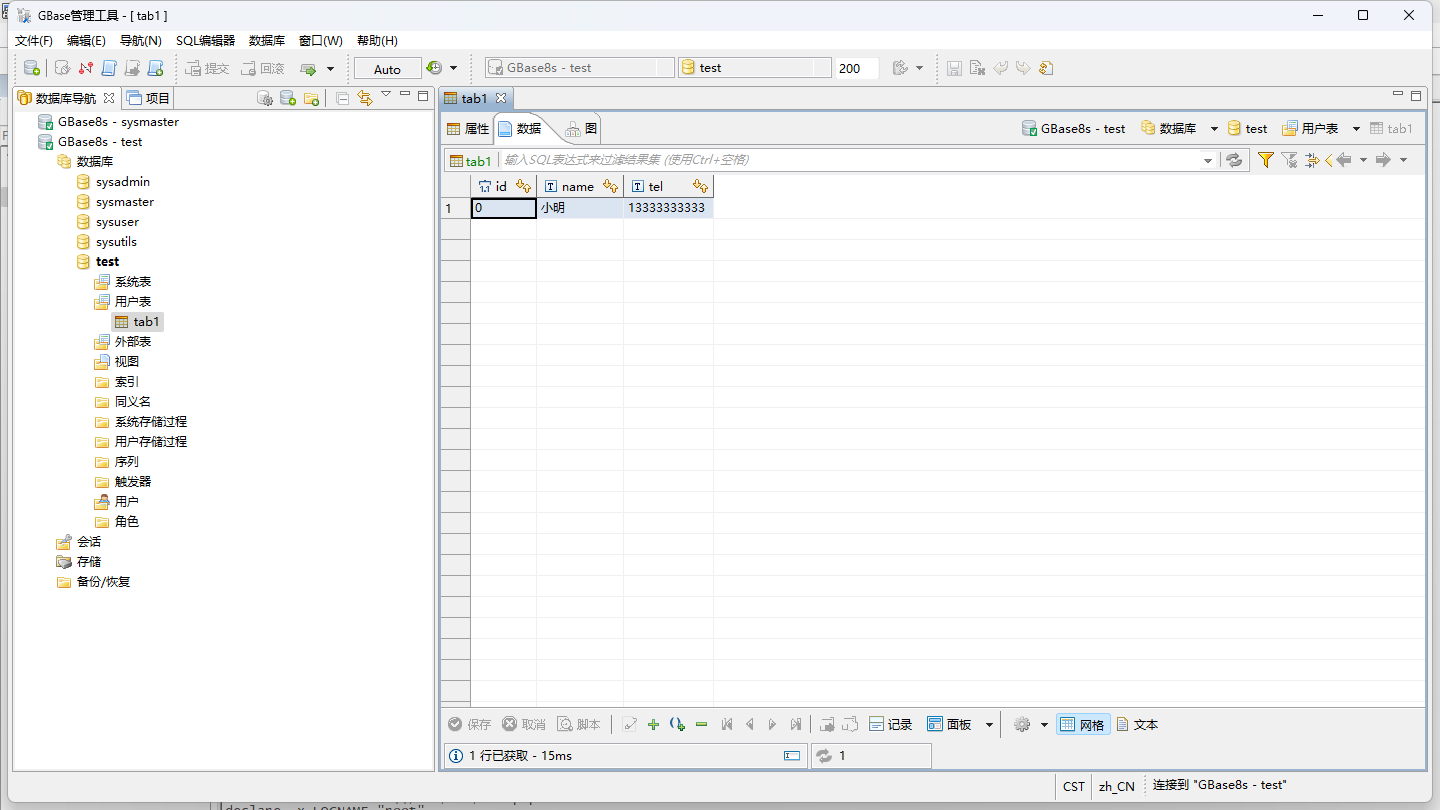The image size is (1440, 810).
Task: Open the 用户表 breadcrumb dropdown arrow
Action: tap(1356, 129)
